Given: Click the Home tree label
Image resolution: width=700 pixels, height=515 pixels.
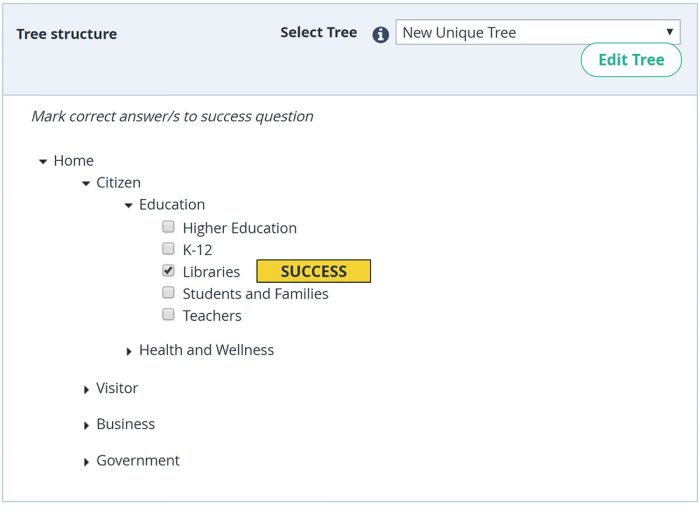Looking at the screenshot, I should coord(74,160).
